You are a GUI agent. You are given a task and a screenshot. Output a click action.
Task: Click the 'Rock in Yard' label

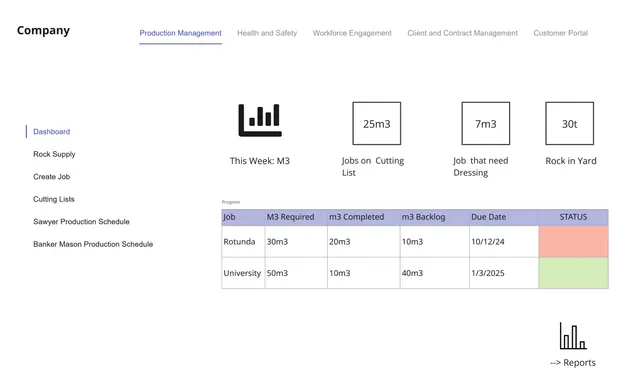pyautogui.click(x=571, y=161)
